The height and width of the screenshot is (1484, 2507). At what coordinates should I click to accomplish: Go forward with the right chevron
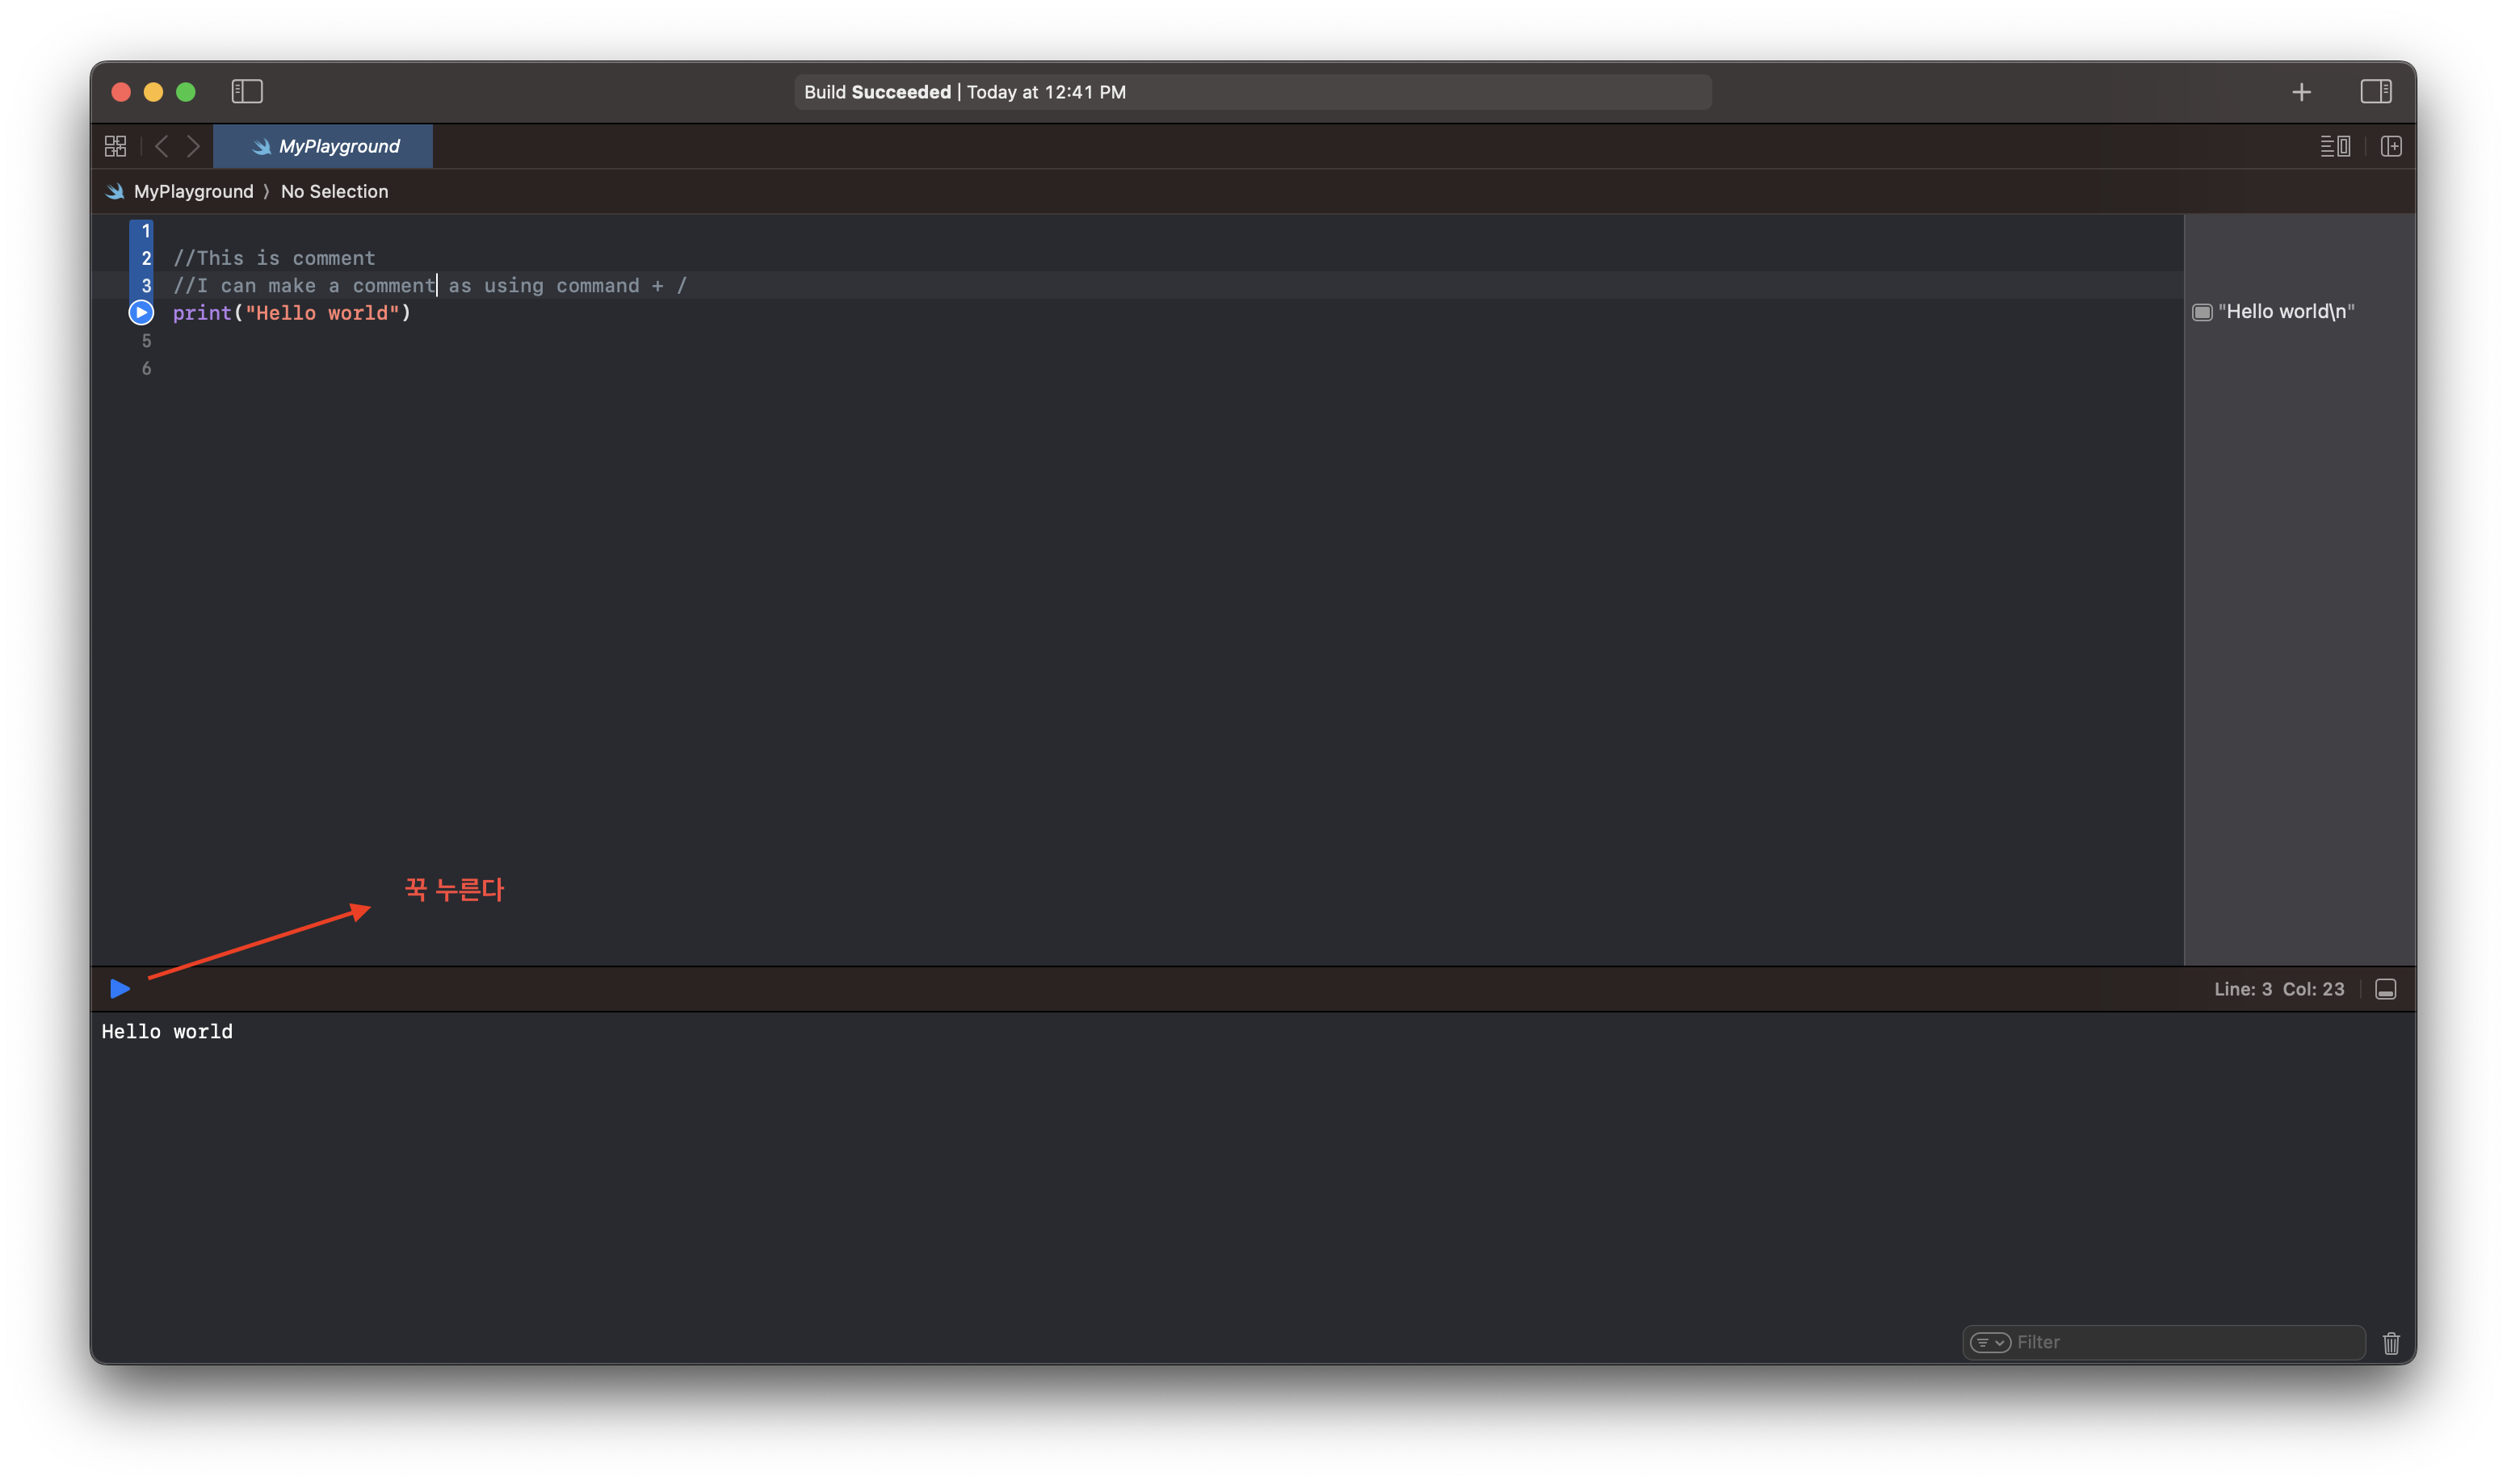194,147
